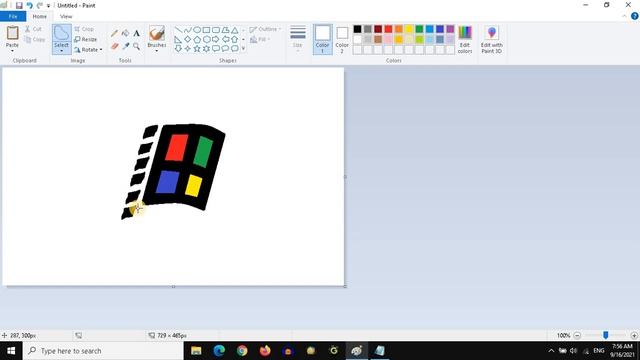Screen dimensions: 640x360
Task: Open the Paste dropdown arrow
Action: pos(12,51)
